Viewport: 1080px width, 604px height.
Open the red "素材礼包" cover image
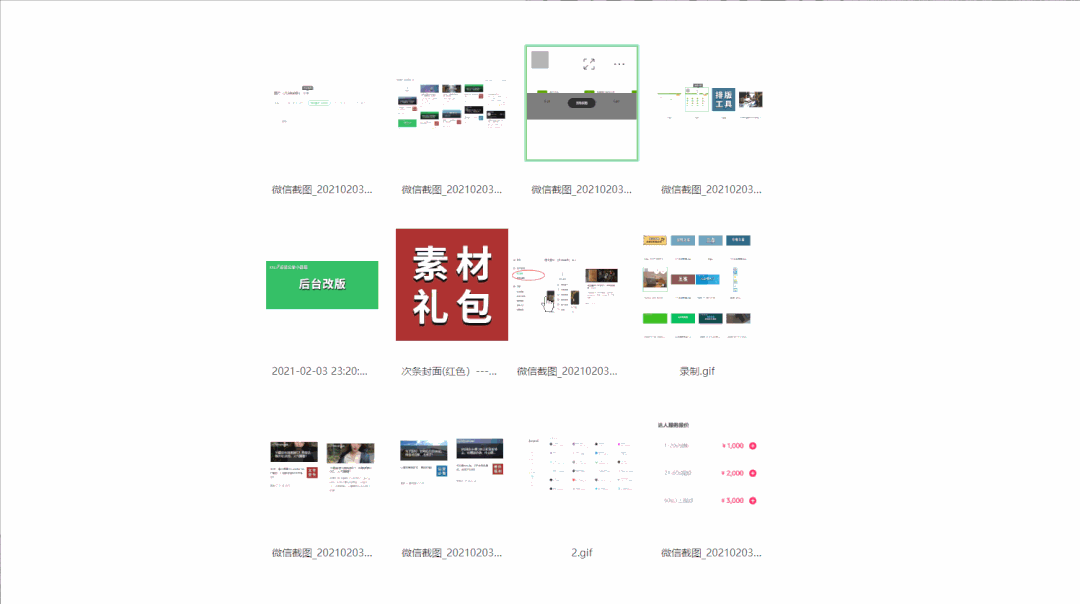[x=451, y=282]
